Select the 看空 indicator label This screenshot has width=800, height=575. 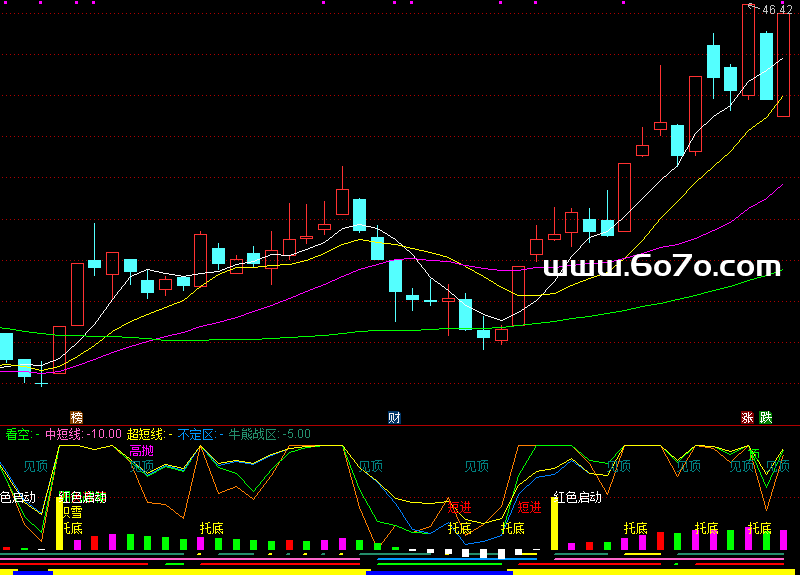coord(18,434)
